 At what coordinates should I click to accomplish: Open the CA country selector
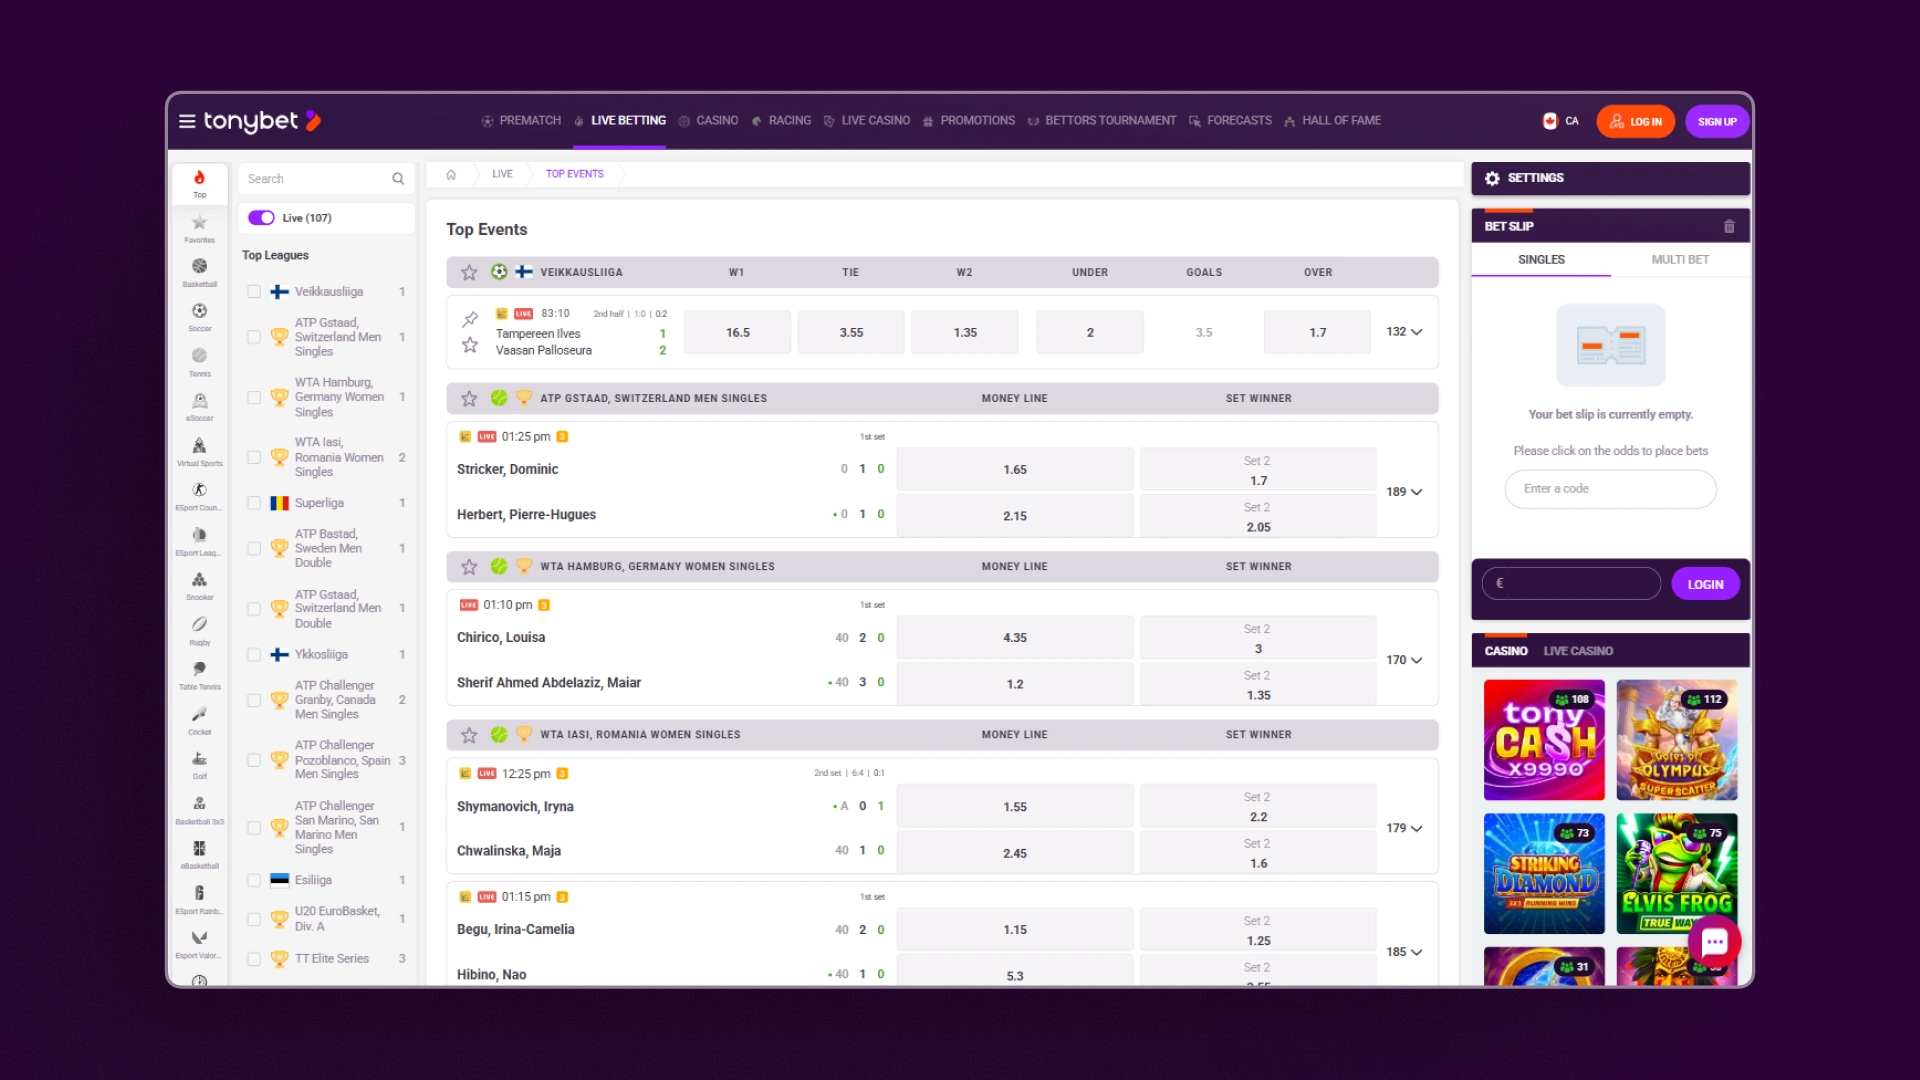(x=1561, y=121)
